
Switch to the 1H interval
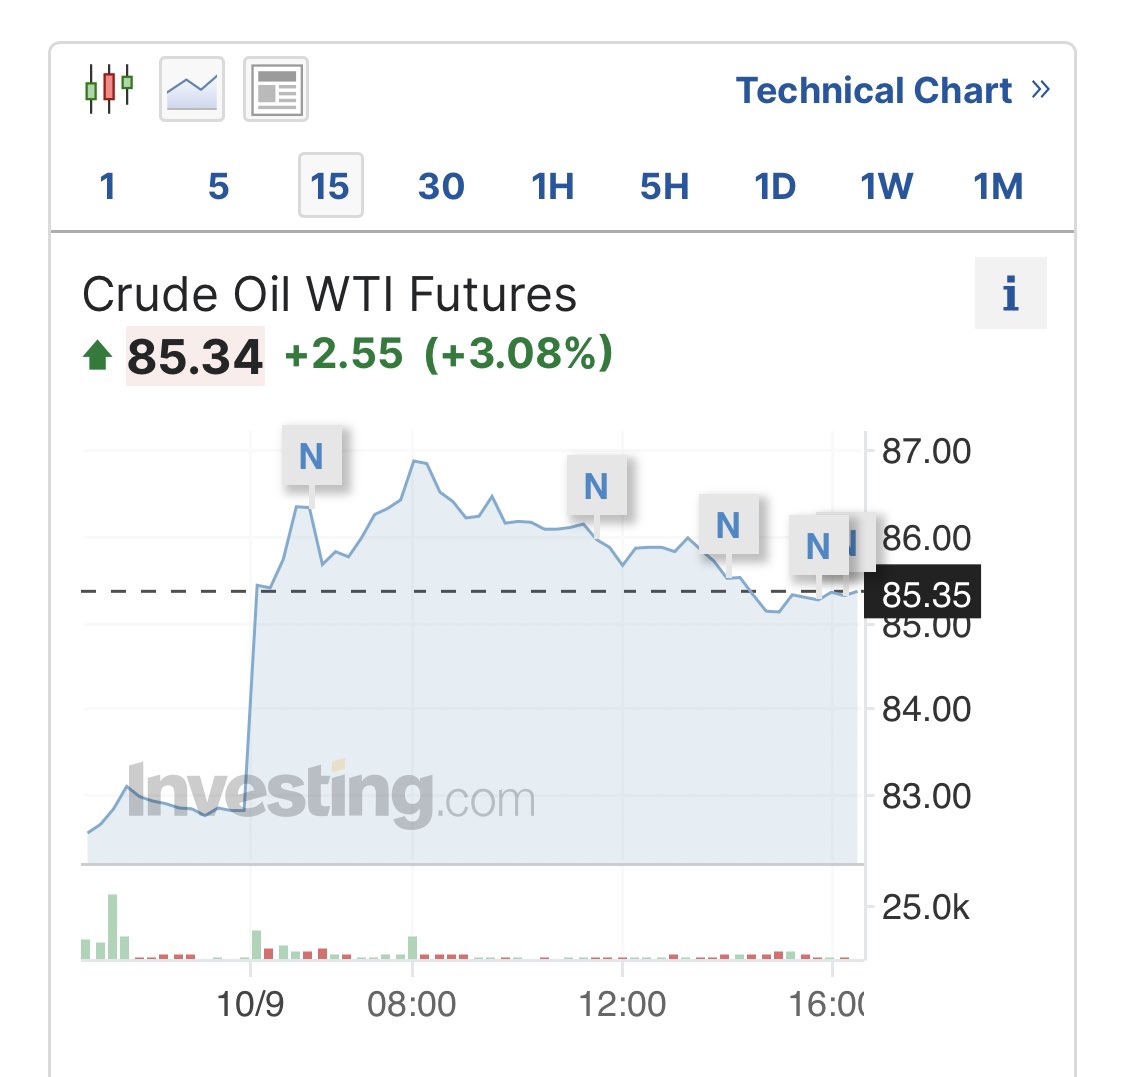[x=552, y=186]
